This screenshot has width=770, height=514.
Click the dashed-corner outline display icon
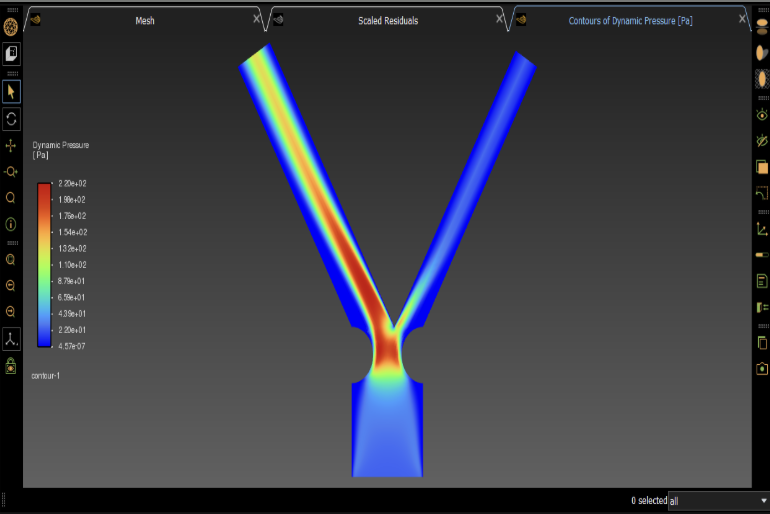[762, 193]
